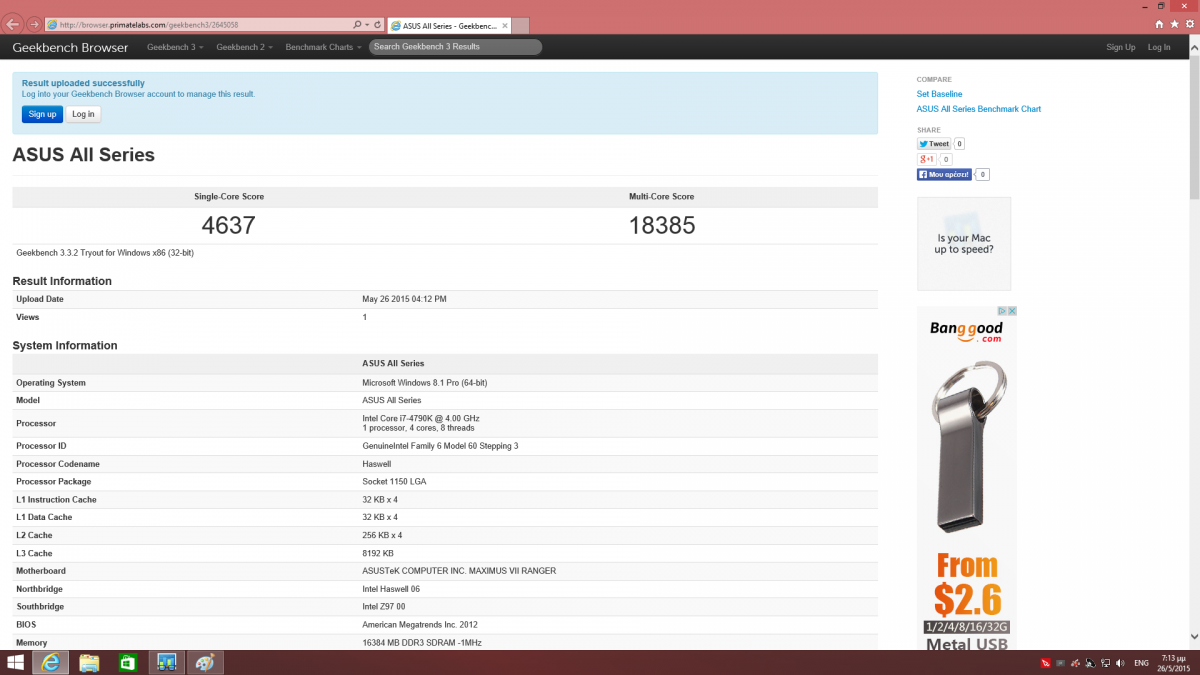Open ASUS All Series Benchmark Chart link
The height and width of the screenshot is (675, 1200).
[979, 109]
